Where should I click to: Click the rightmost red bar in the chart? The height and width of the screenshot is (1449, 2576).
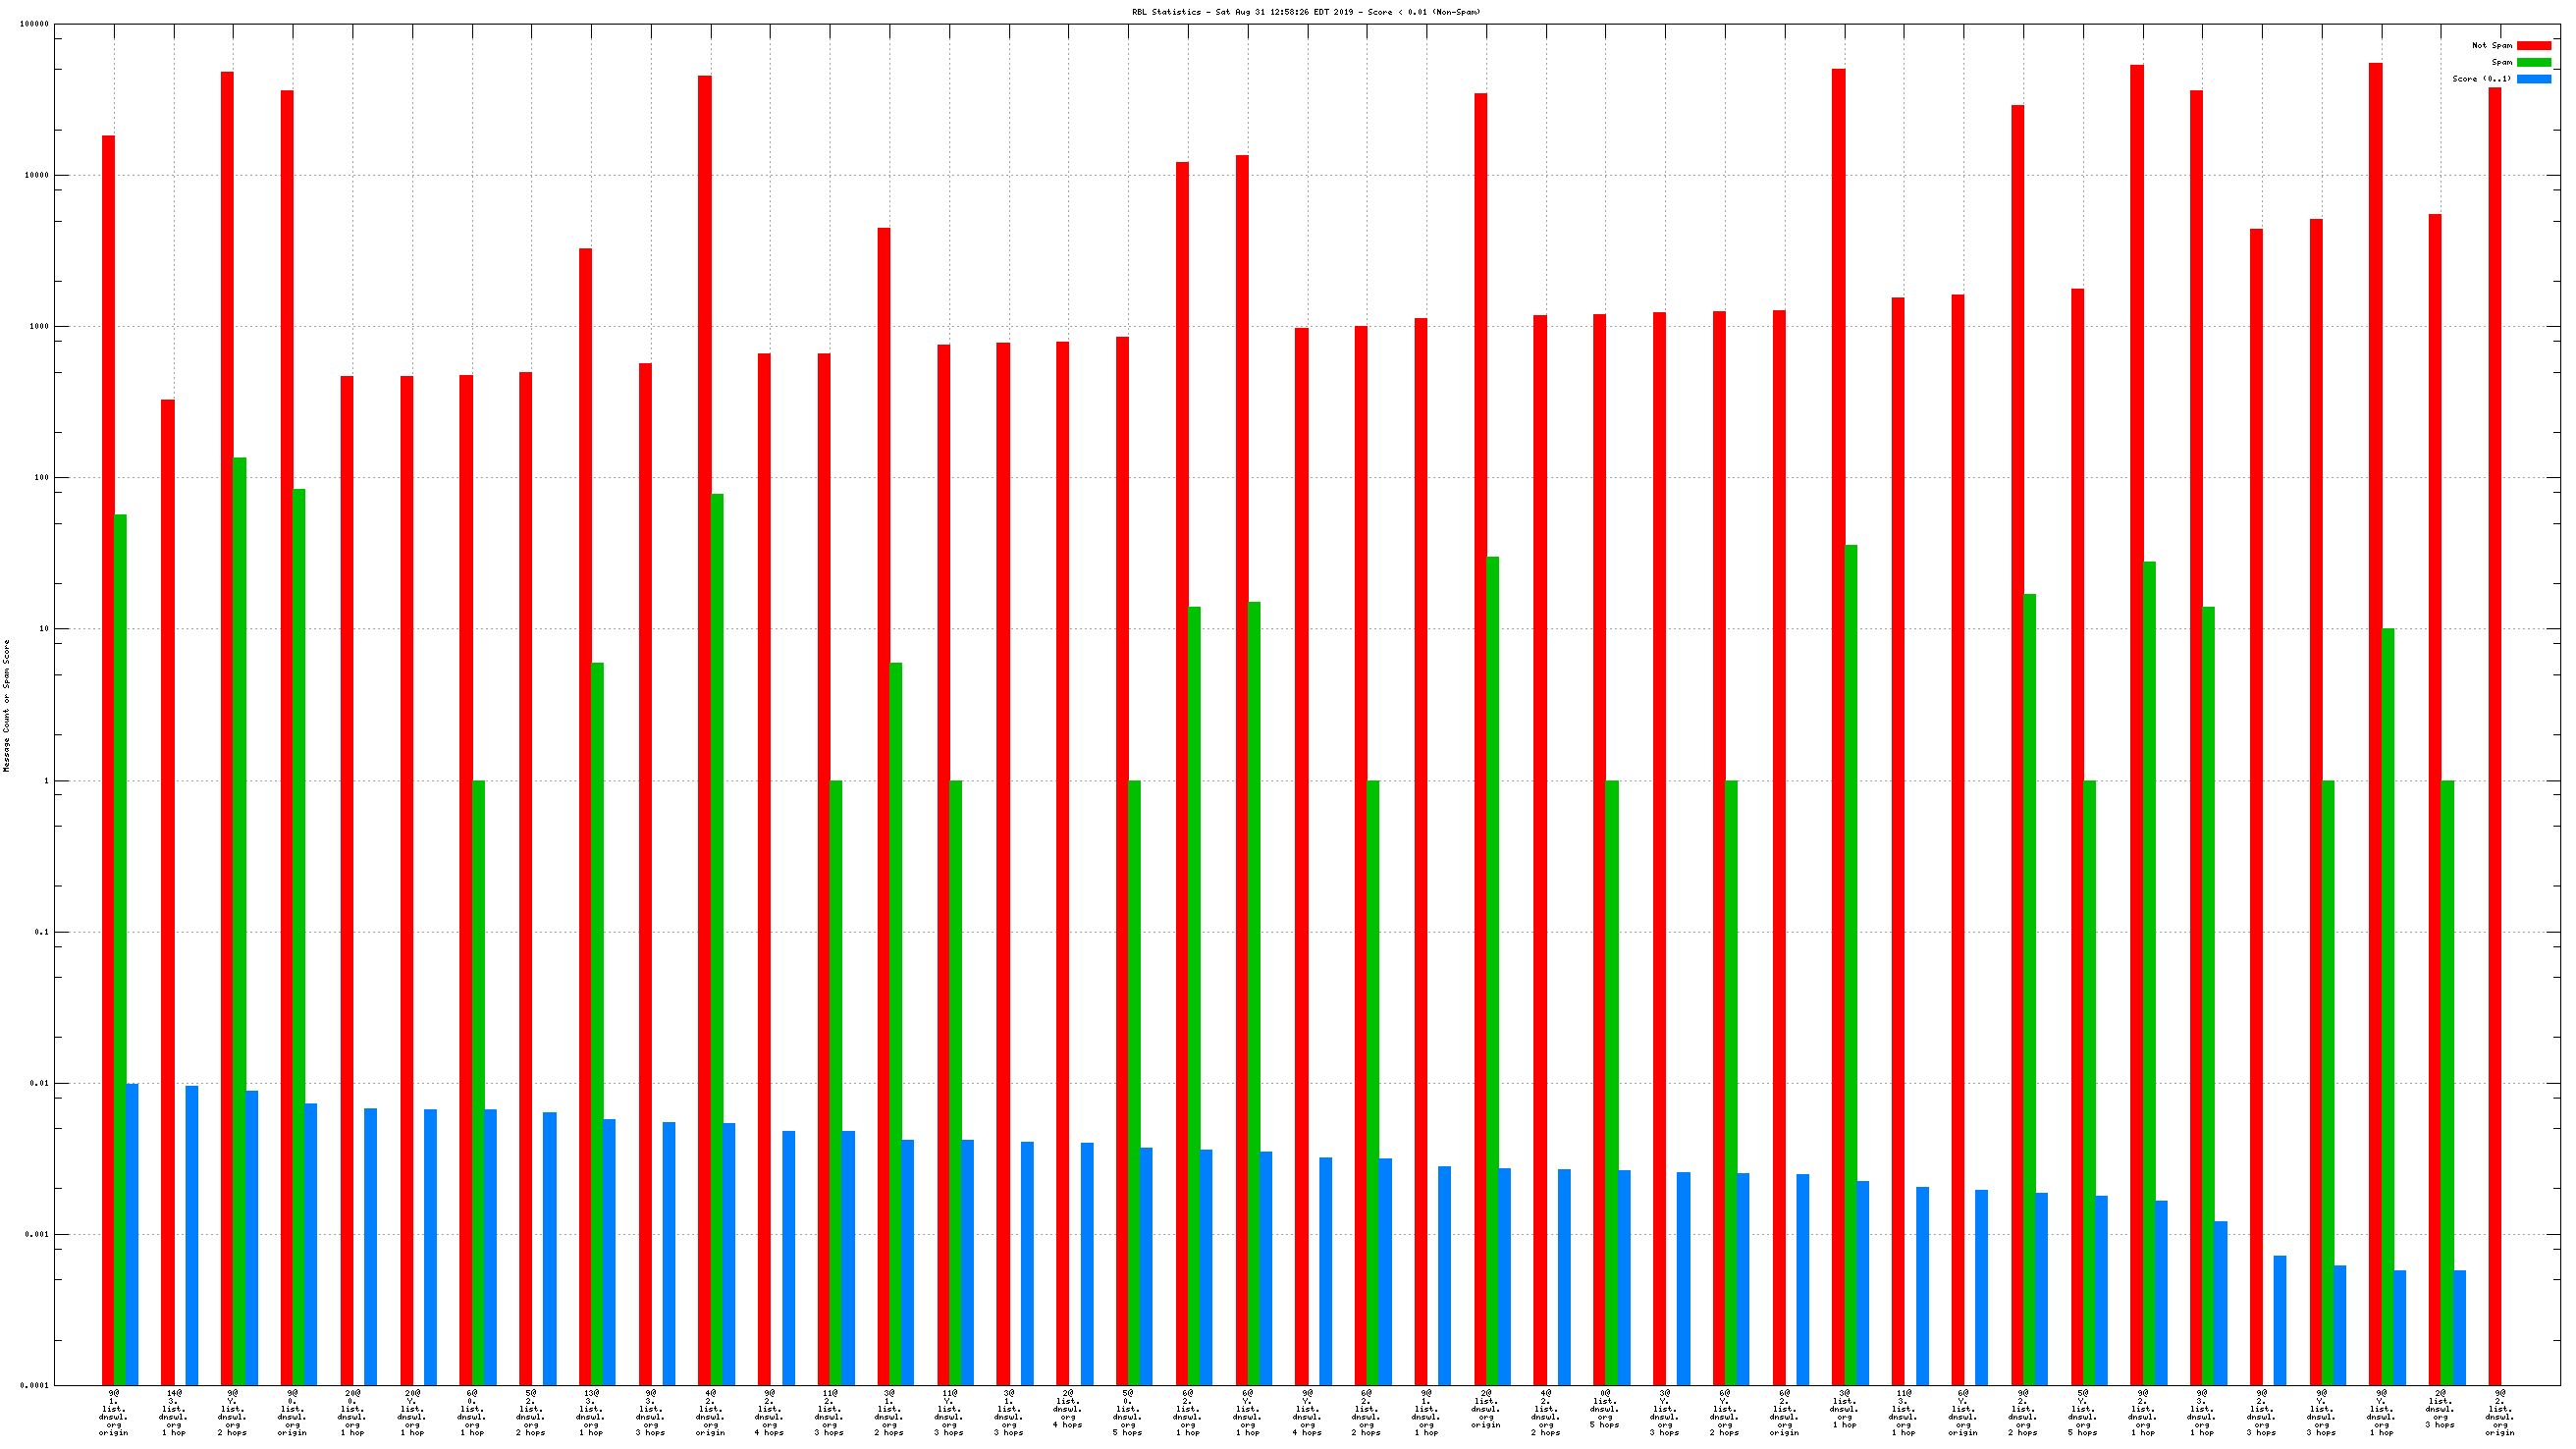(2494, 736)
